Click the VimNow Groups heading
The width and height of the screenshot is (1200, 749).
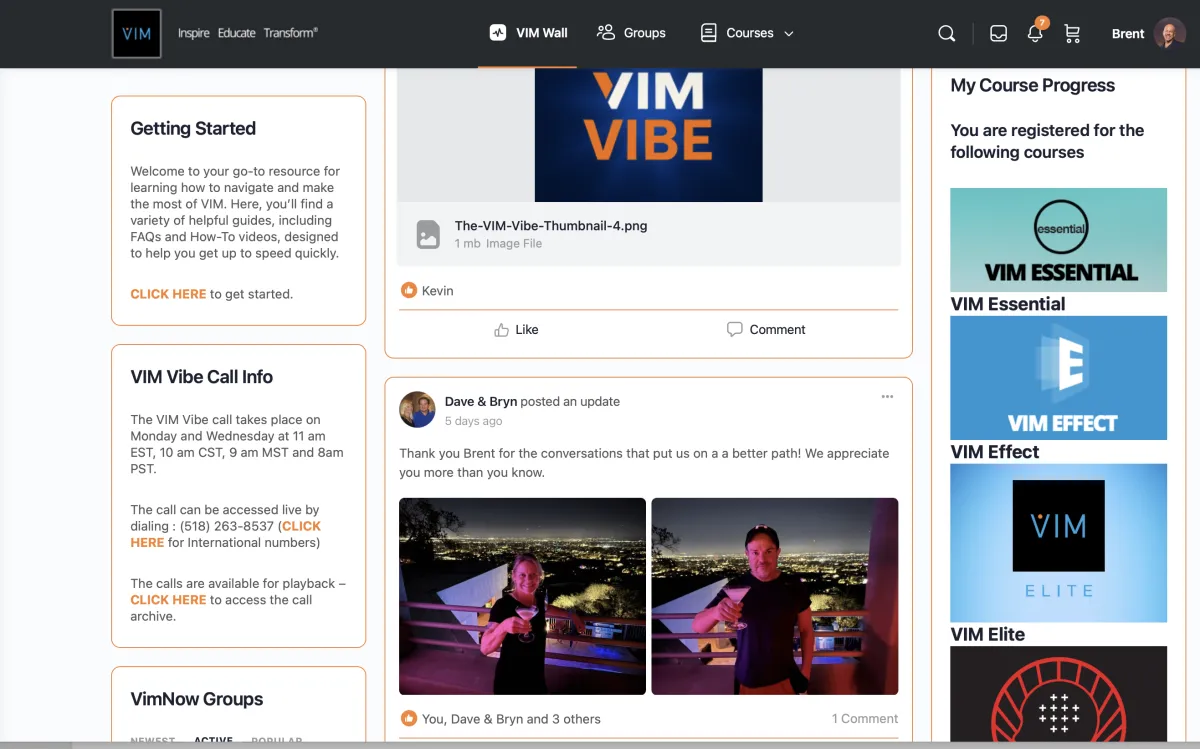click(197, 699)
